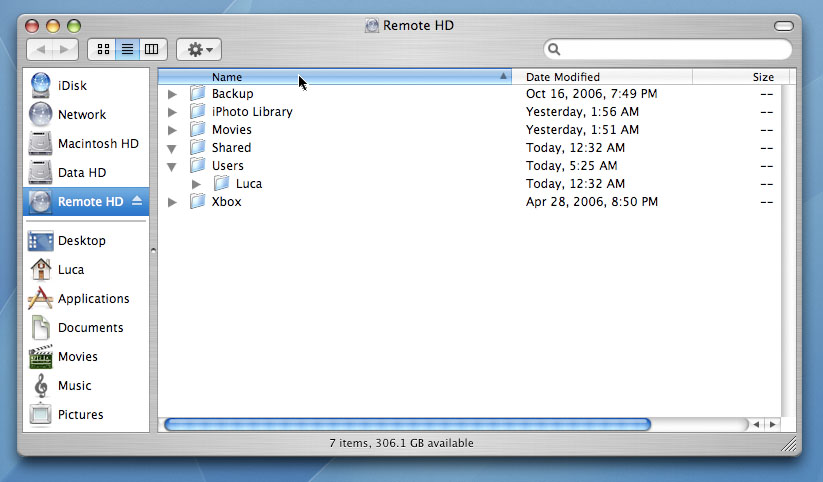The width and height of the screenshot is (823, 482).
Task: Click the iPhoto Library folder icon
Action: point(198,111)
